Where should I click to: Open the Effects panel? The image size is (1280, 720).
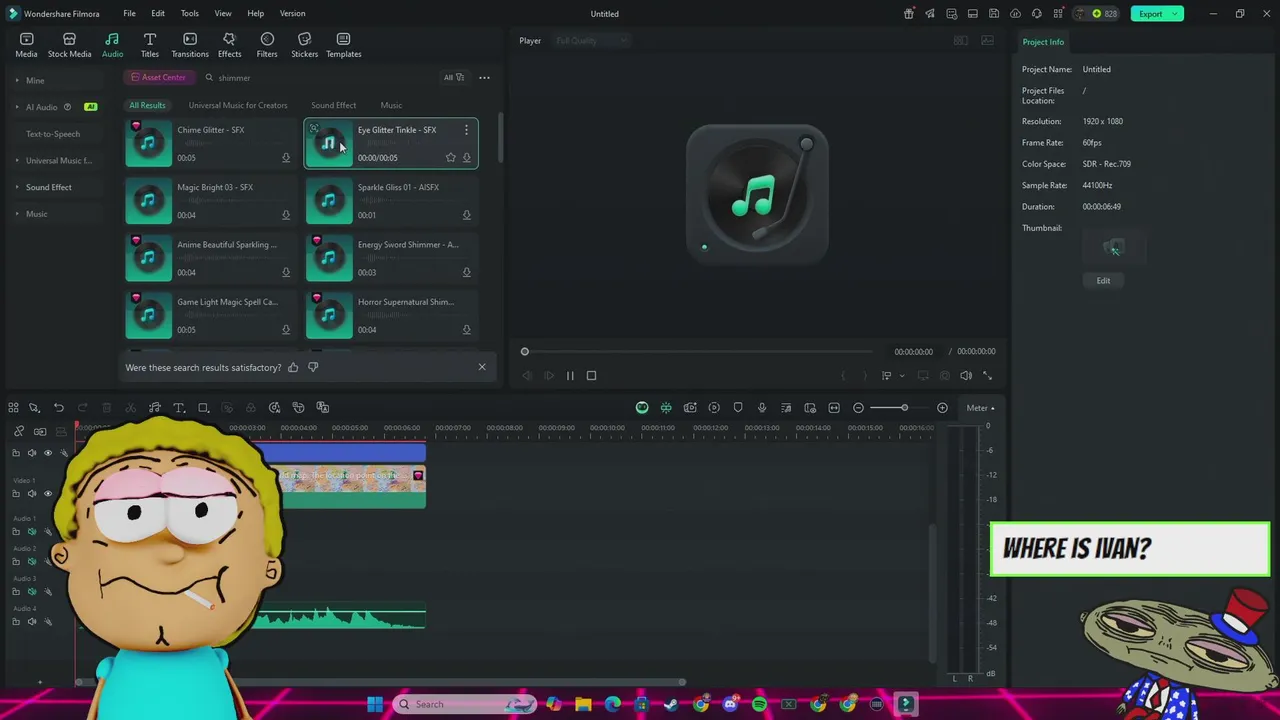pyautogui.click(x=229, y=45)
